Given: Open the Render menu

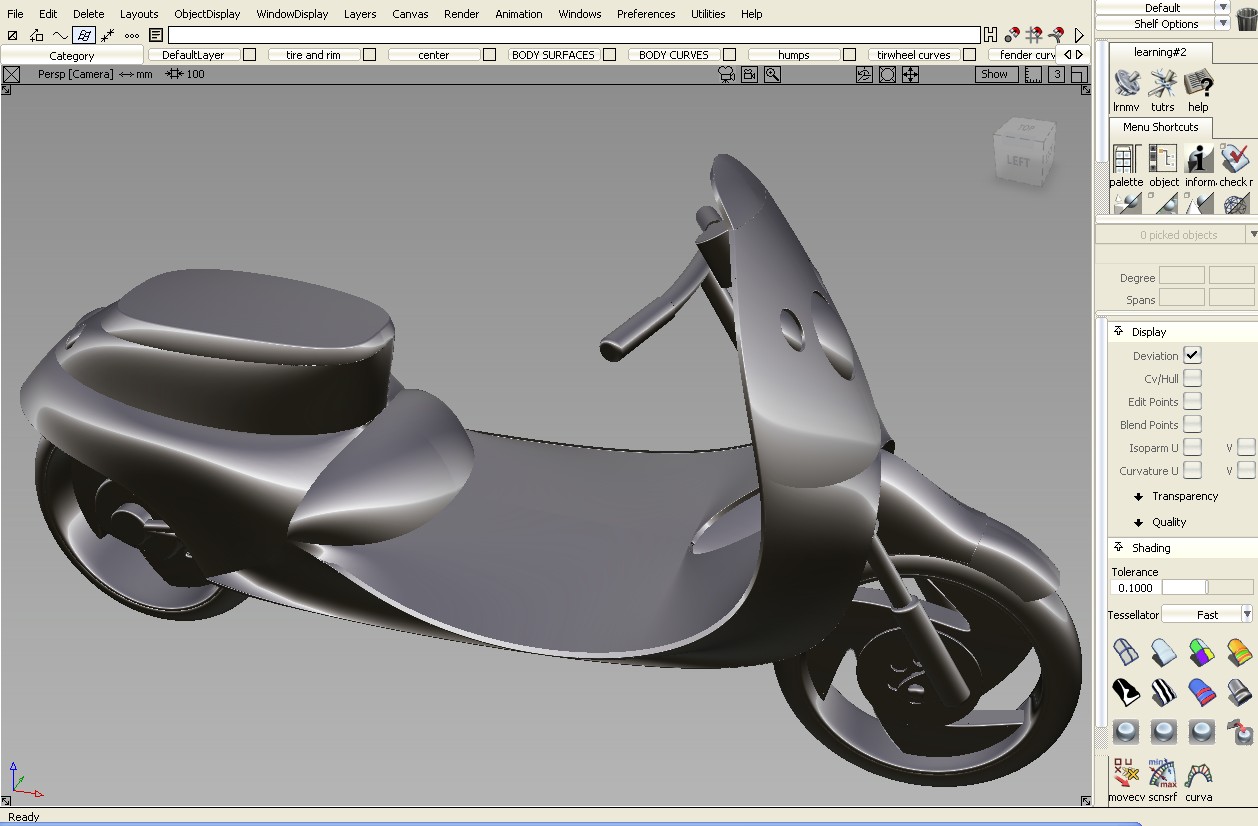Looking at the screenshot, I should click(461, 13).
